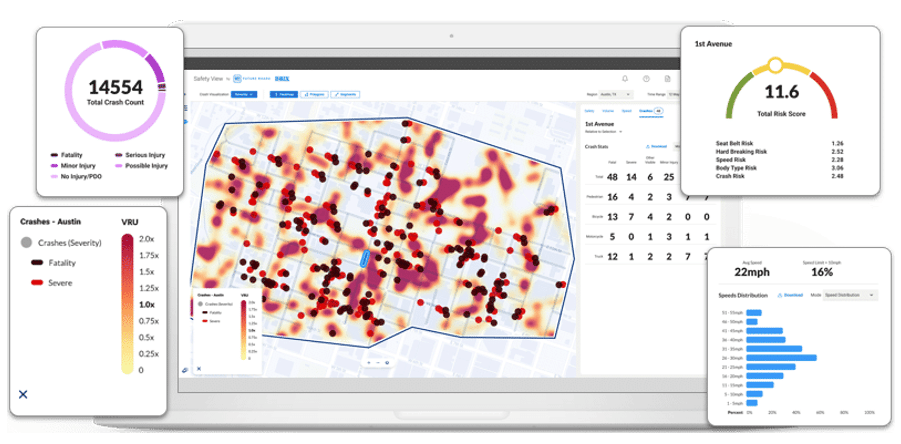Click the Safety View app title
901x444 pixels.
[x=208, y=79]
